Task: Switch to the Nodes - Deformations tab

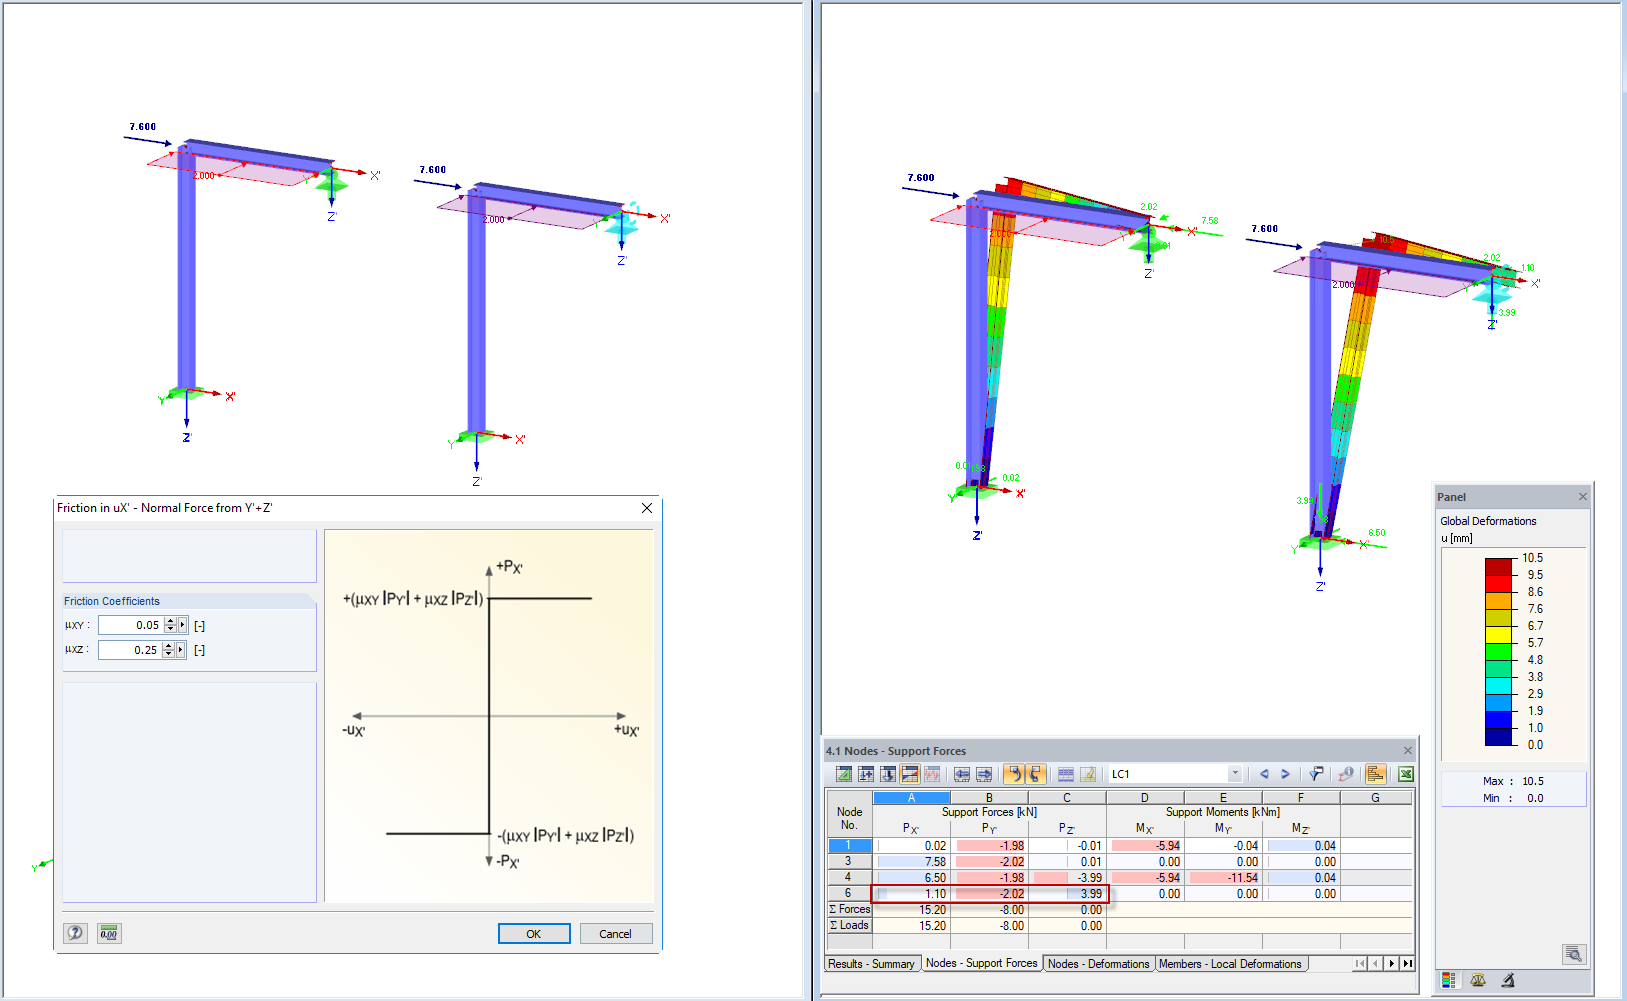Action: coord(1098,963)
